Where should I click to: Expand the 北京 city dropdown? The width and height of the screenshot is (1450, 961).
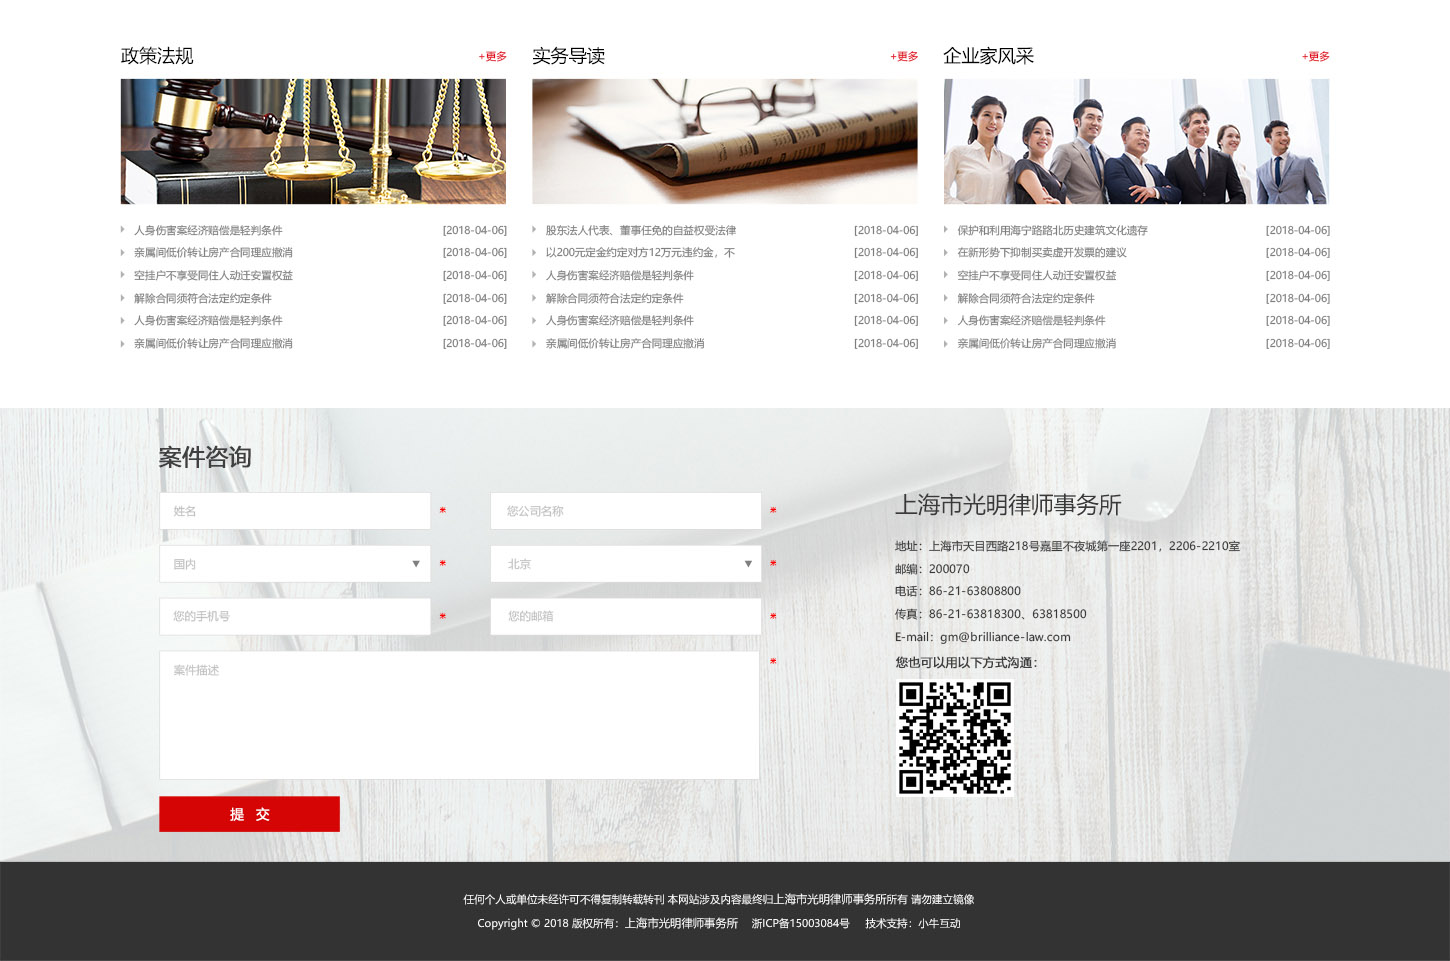tap(626, 564)
